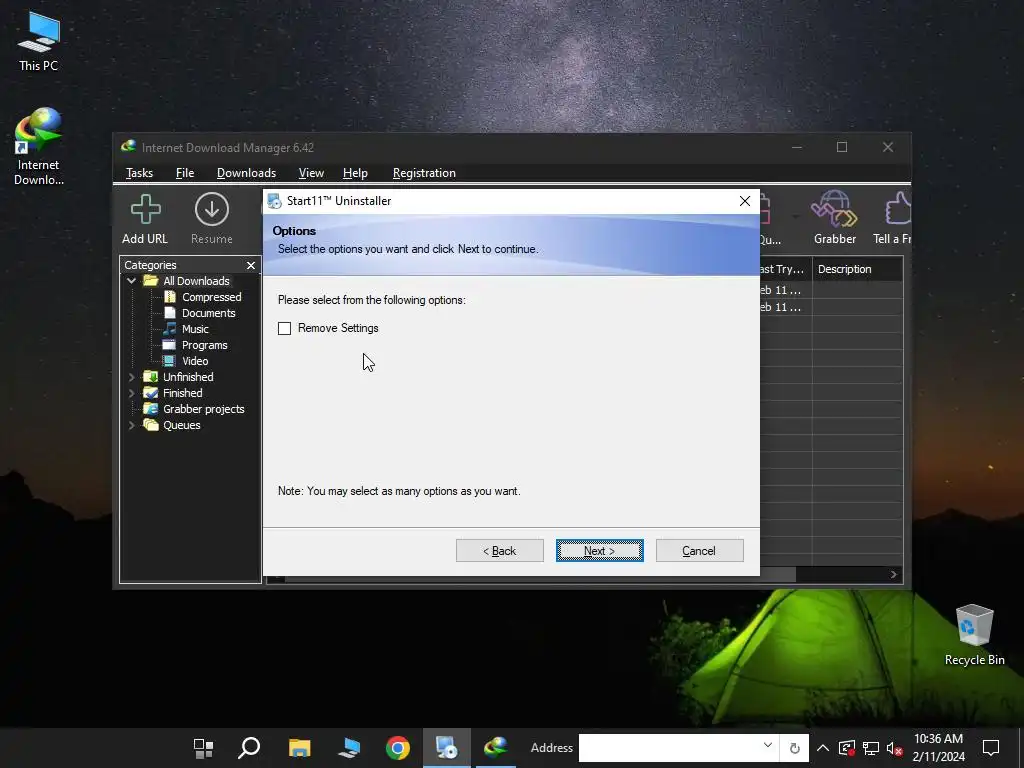
Task: Click the Address refresh button
Action: tap(794, 748)
